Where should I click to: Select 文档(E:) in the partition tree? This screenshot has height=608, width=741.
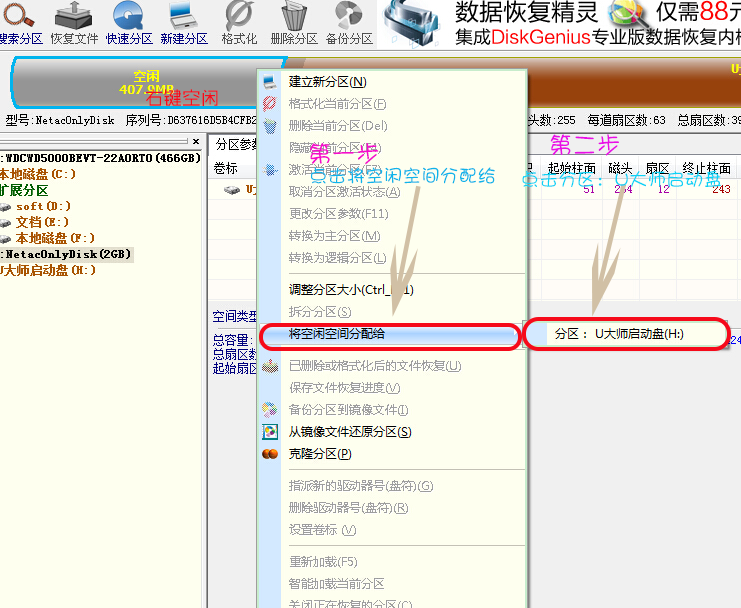pos(42,223)
